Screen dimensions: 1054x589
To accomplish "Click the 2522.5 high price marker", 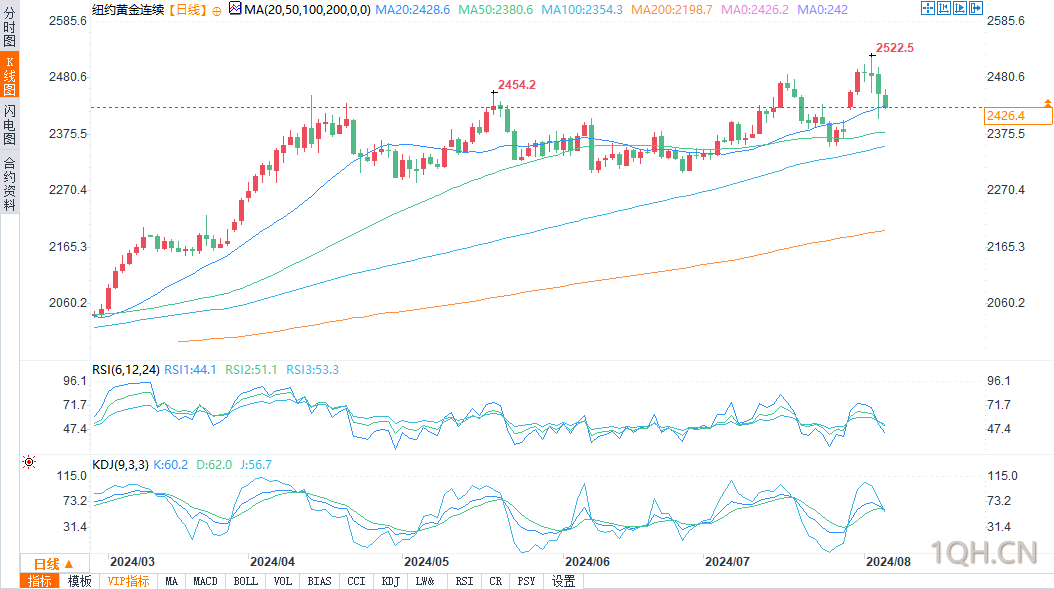I will click(895, 48).
